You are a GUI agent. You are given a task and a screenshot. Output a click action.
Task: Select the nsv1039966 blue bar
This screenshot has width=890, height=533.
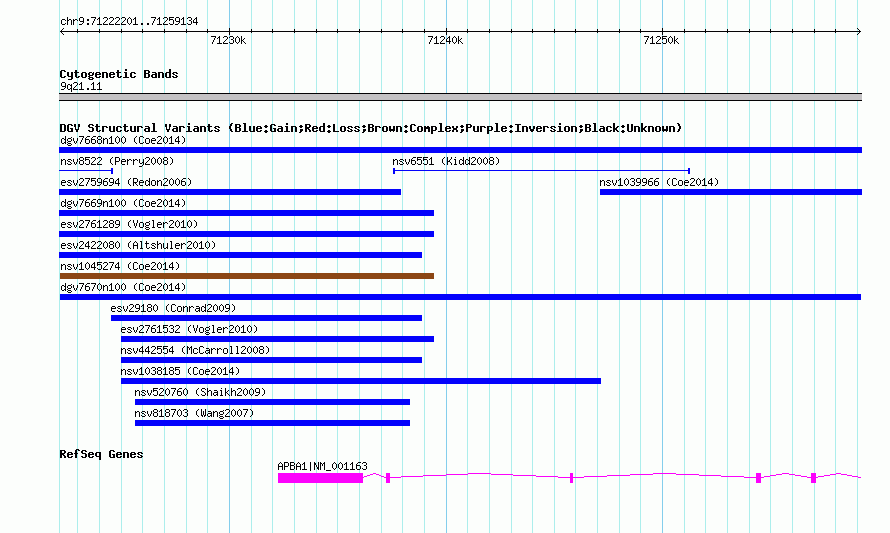point(731,192)
